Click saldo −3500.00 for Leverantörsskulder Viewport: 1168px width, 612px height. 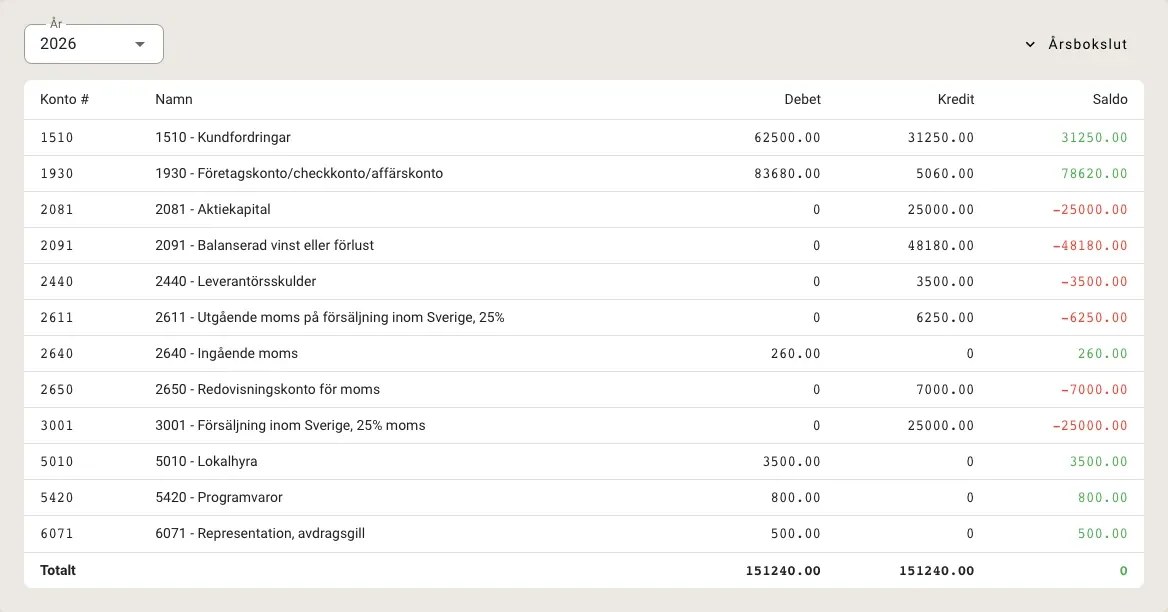pyautogui.click(x=1094, y=281)
